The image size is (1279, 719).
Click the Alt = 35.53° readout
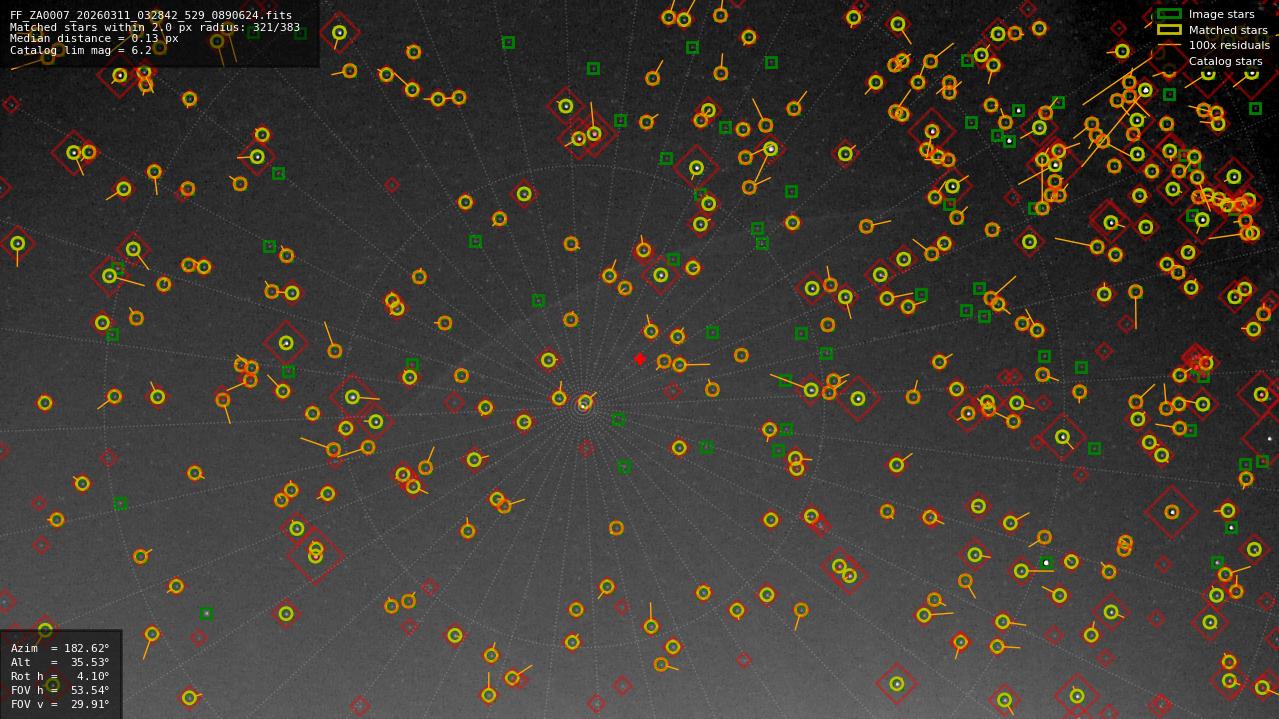click(x=60, y=662)
